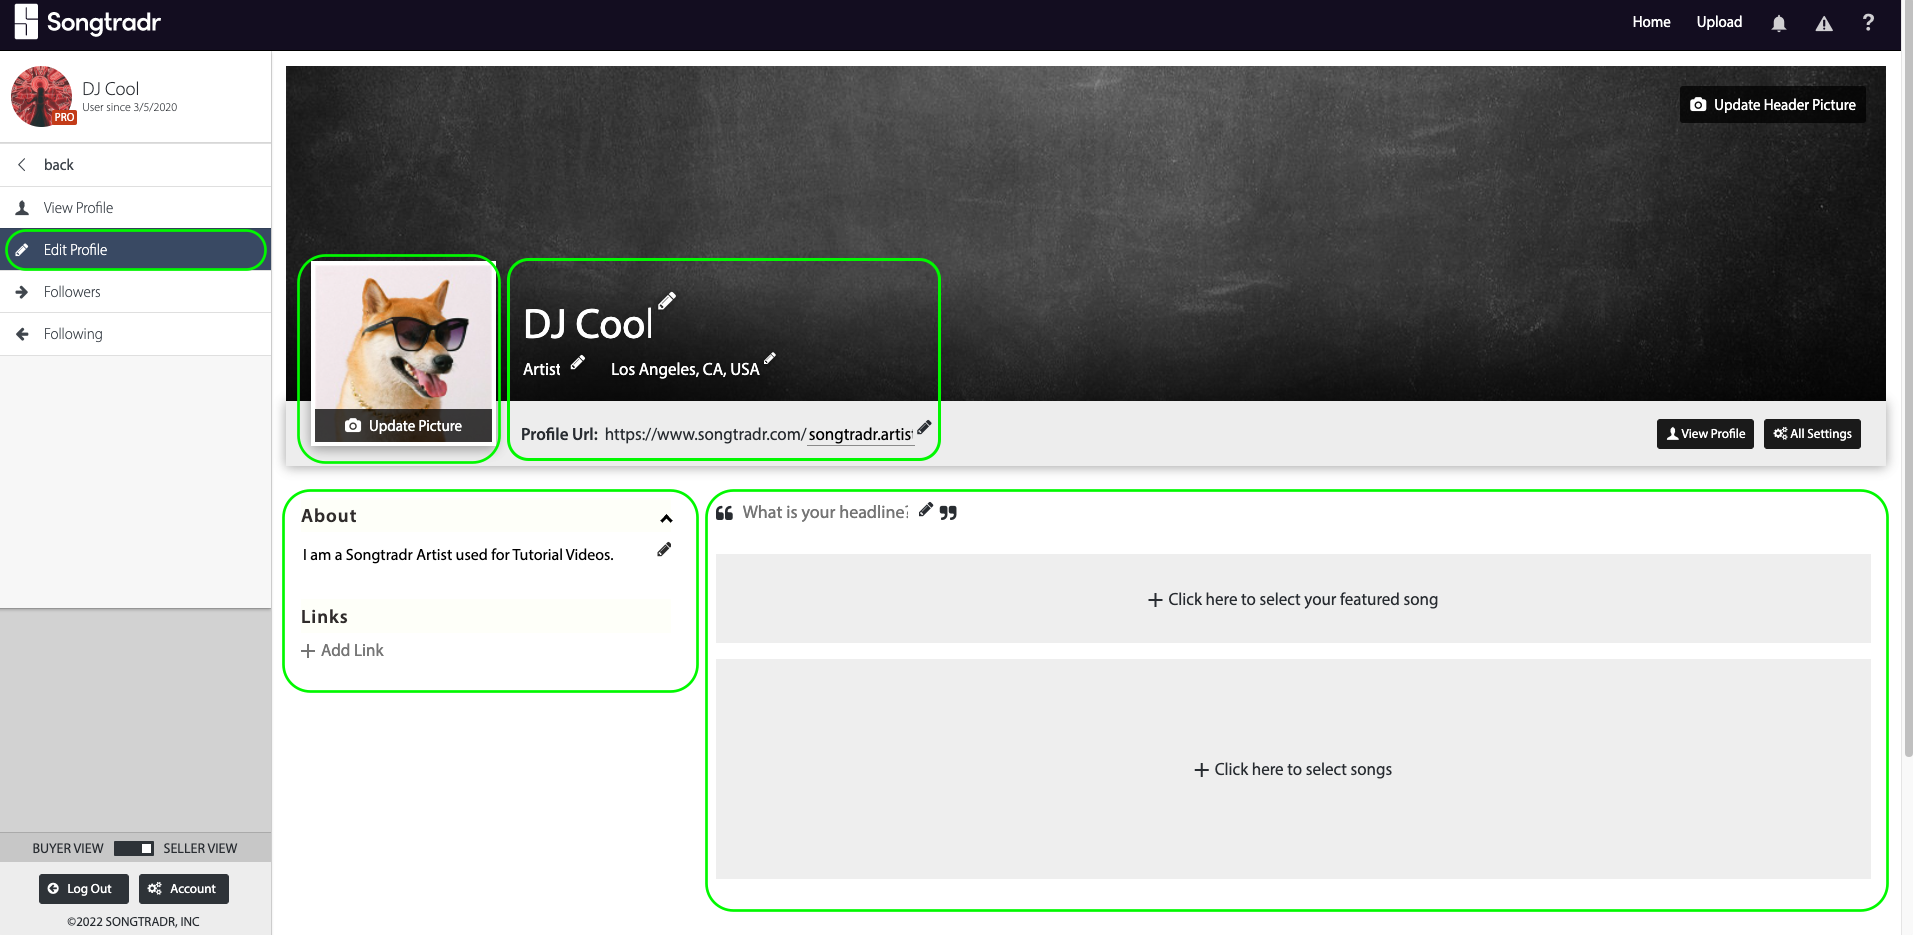Open the notifications bell icon
Screen dimensions: 1913x935
[x=1778, y=23]
